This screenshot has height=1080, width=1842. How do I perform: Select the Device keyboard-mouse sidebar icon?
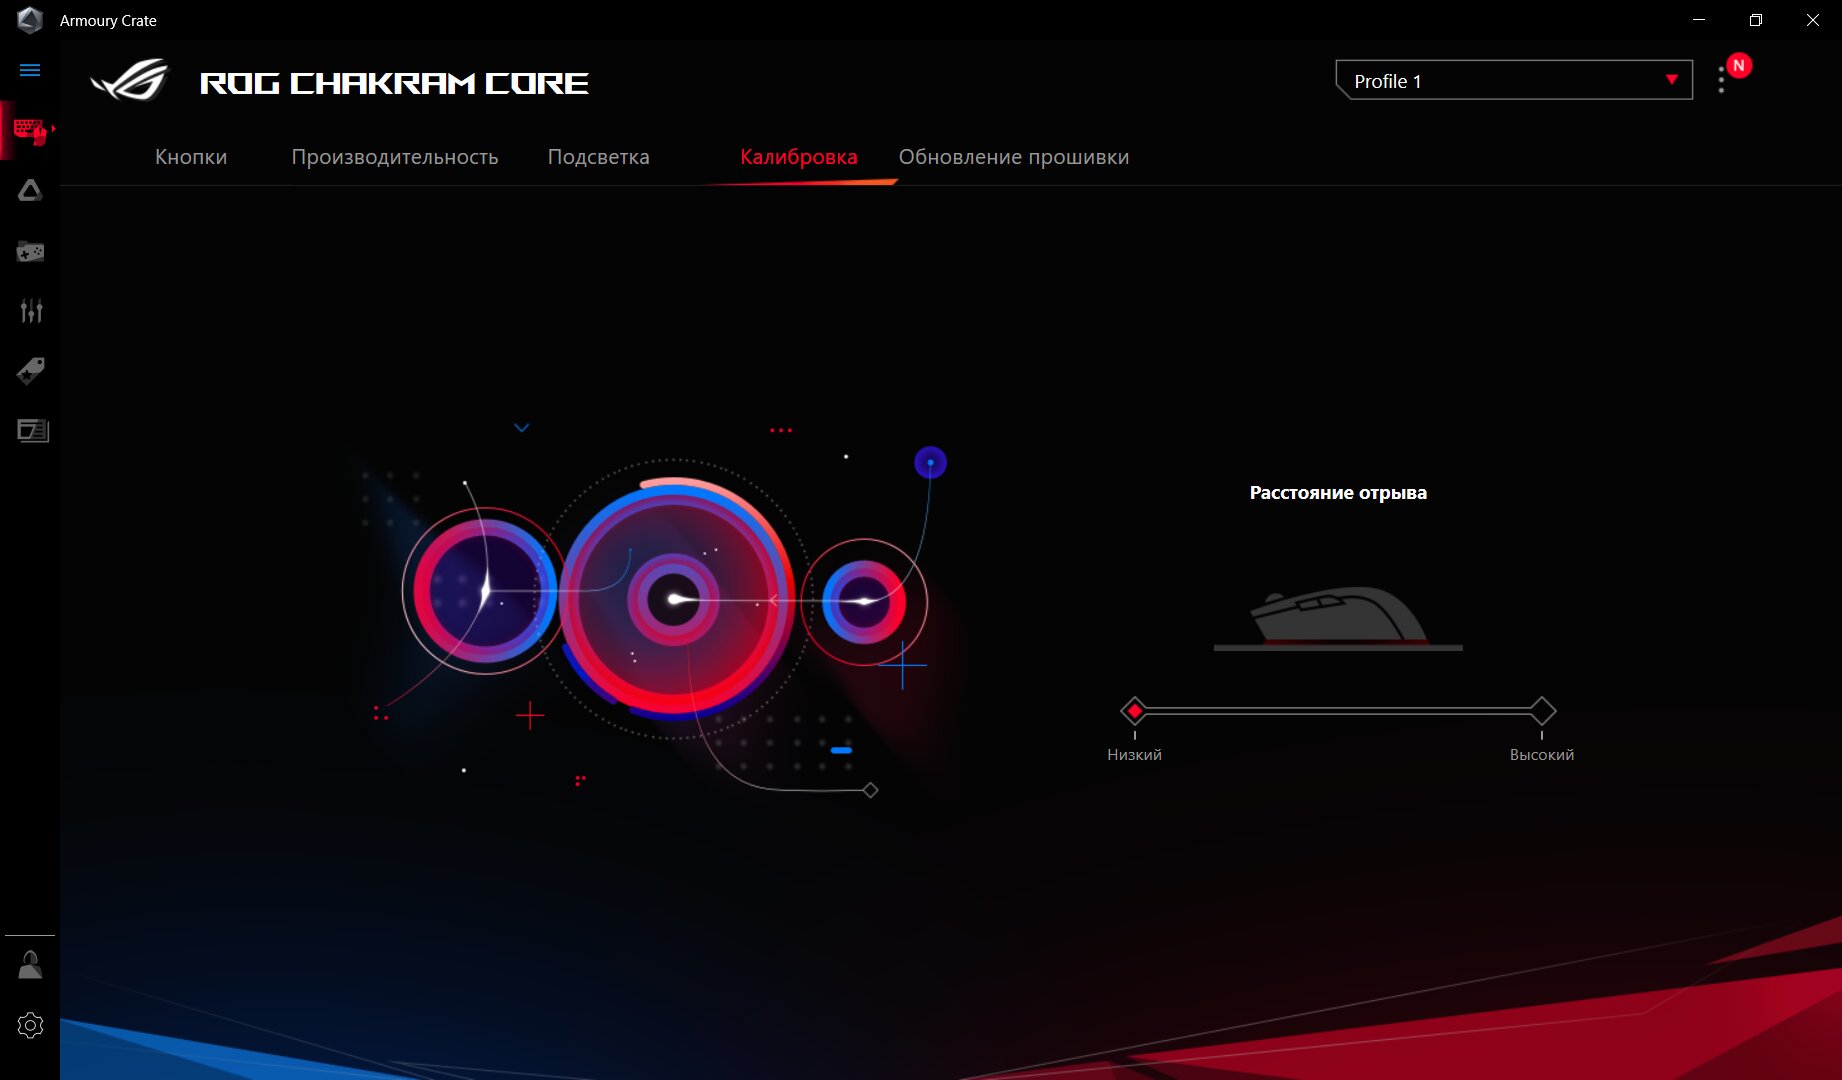(30, 130)
